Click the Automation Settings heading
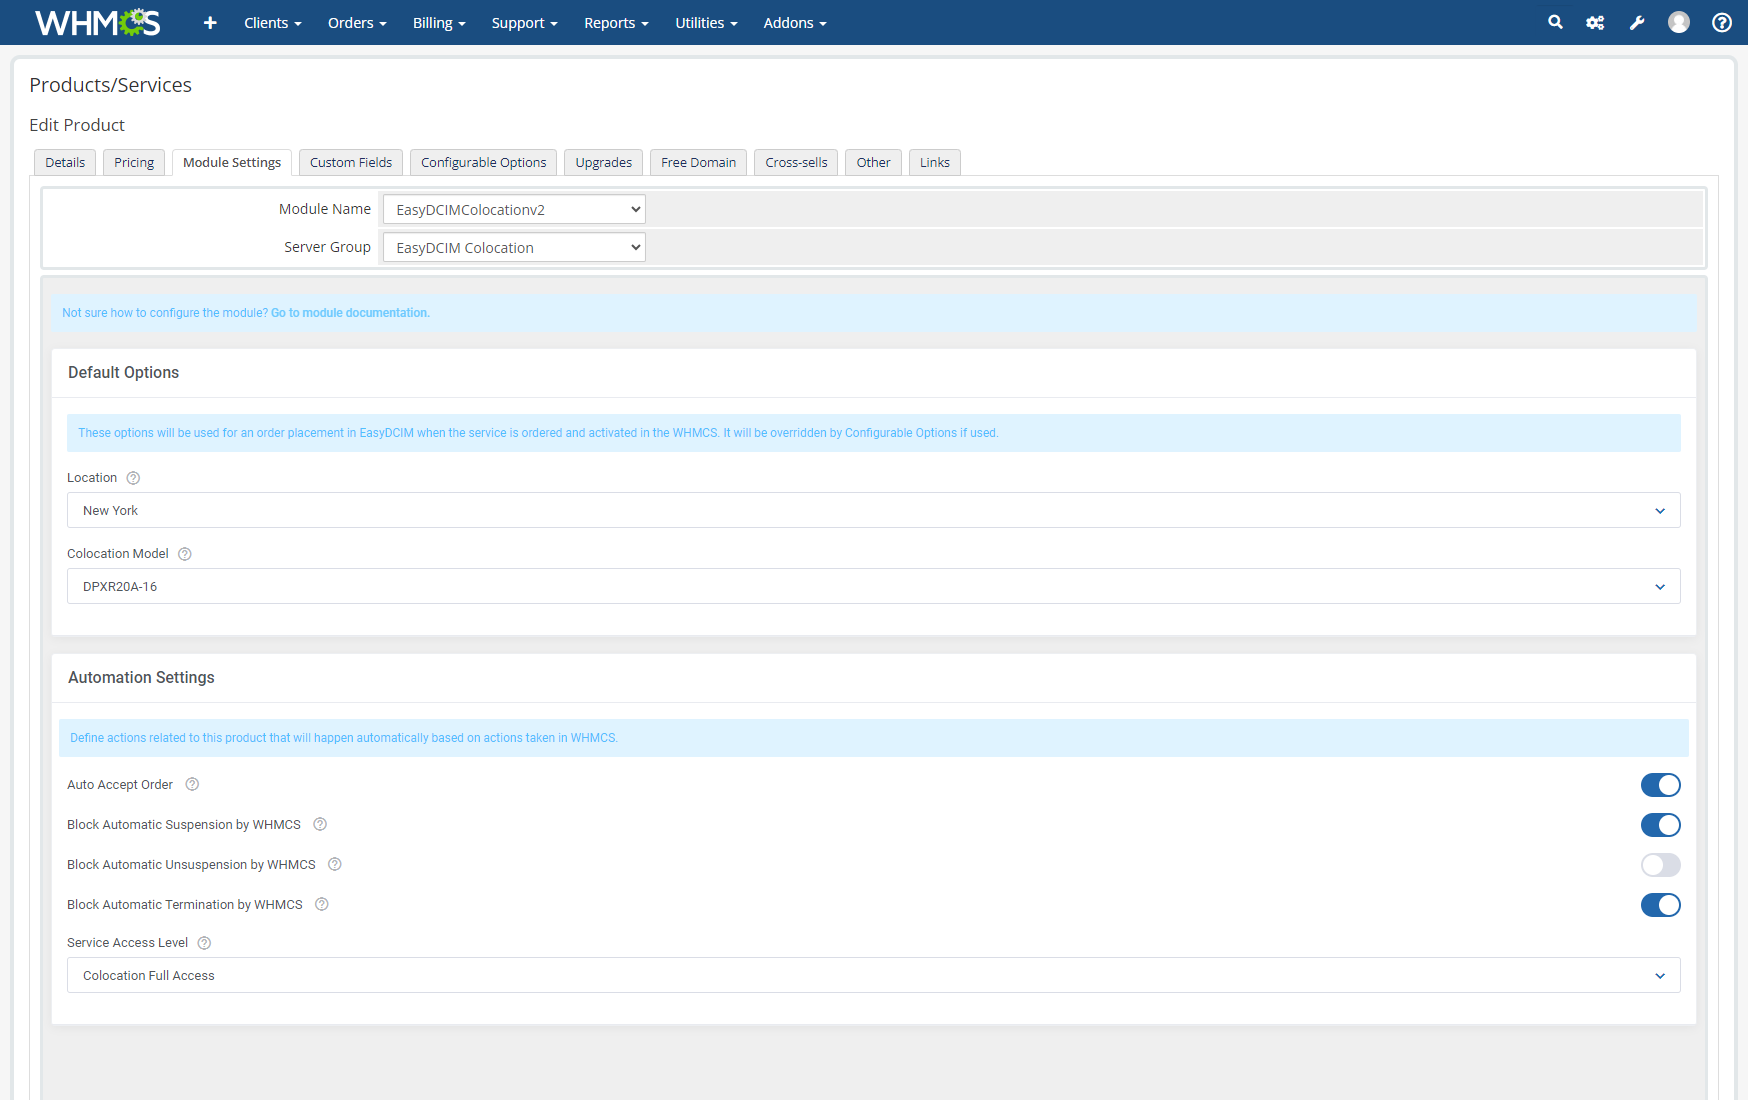 point(141,677)
